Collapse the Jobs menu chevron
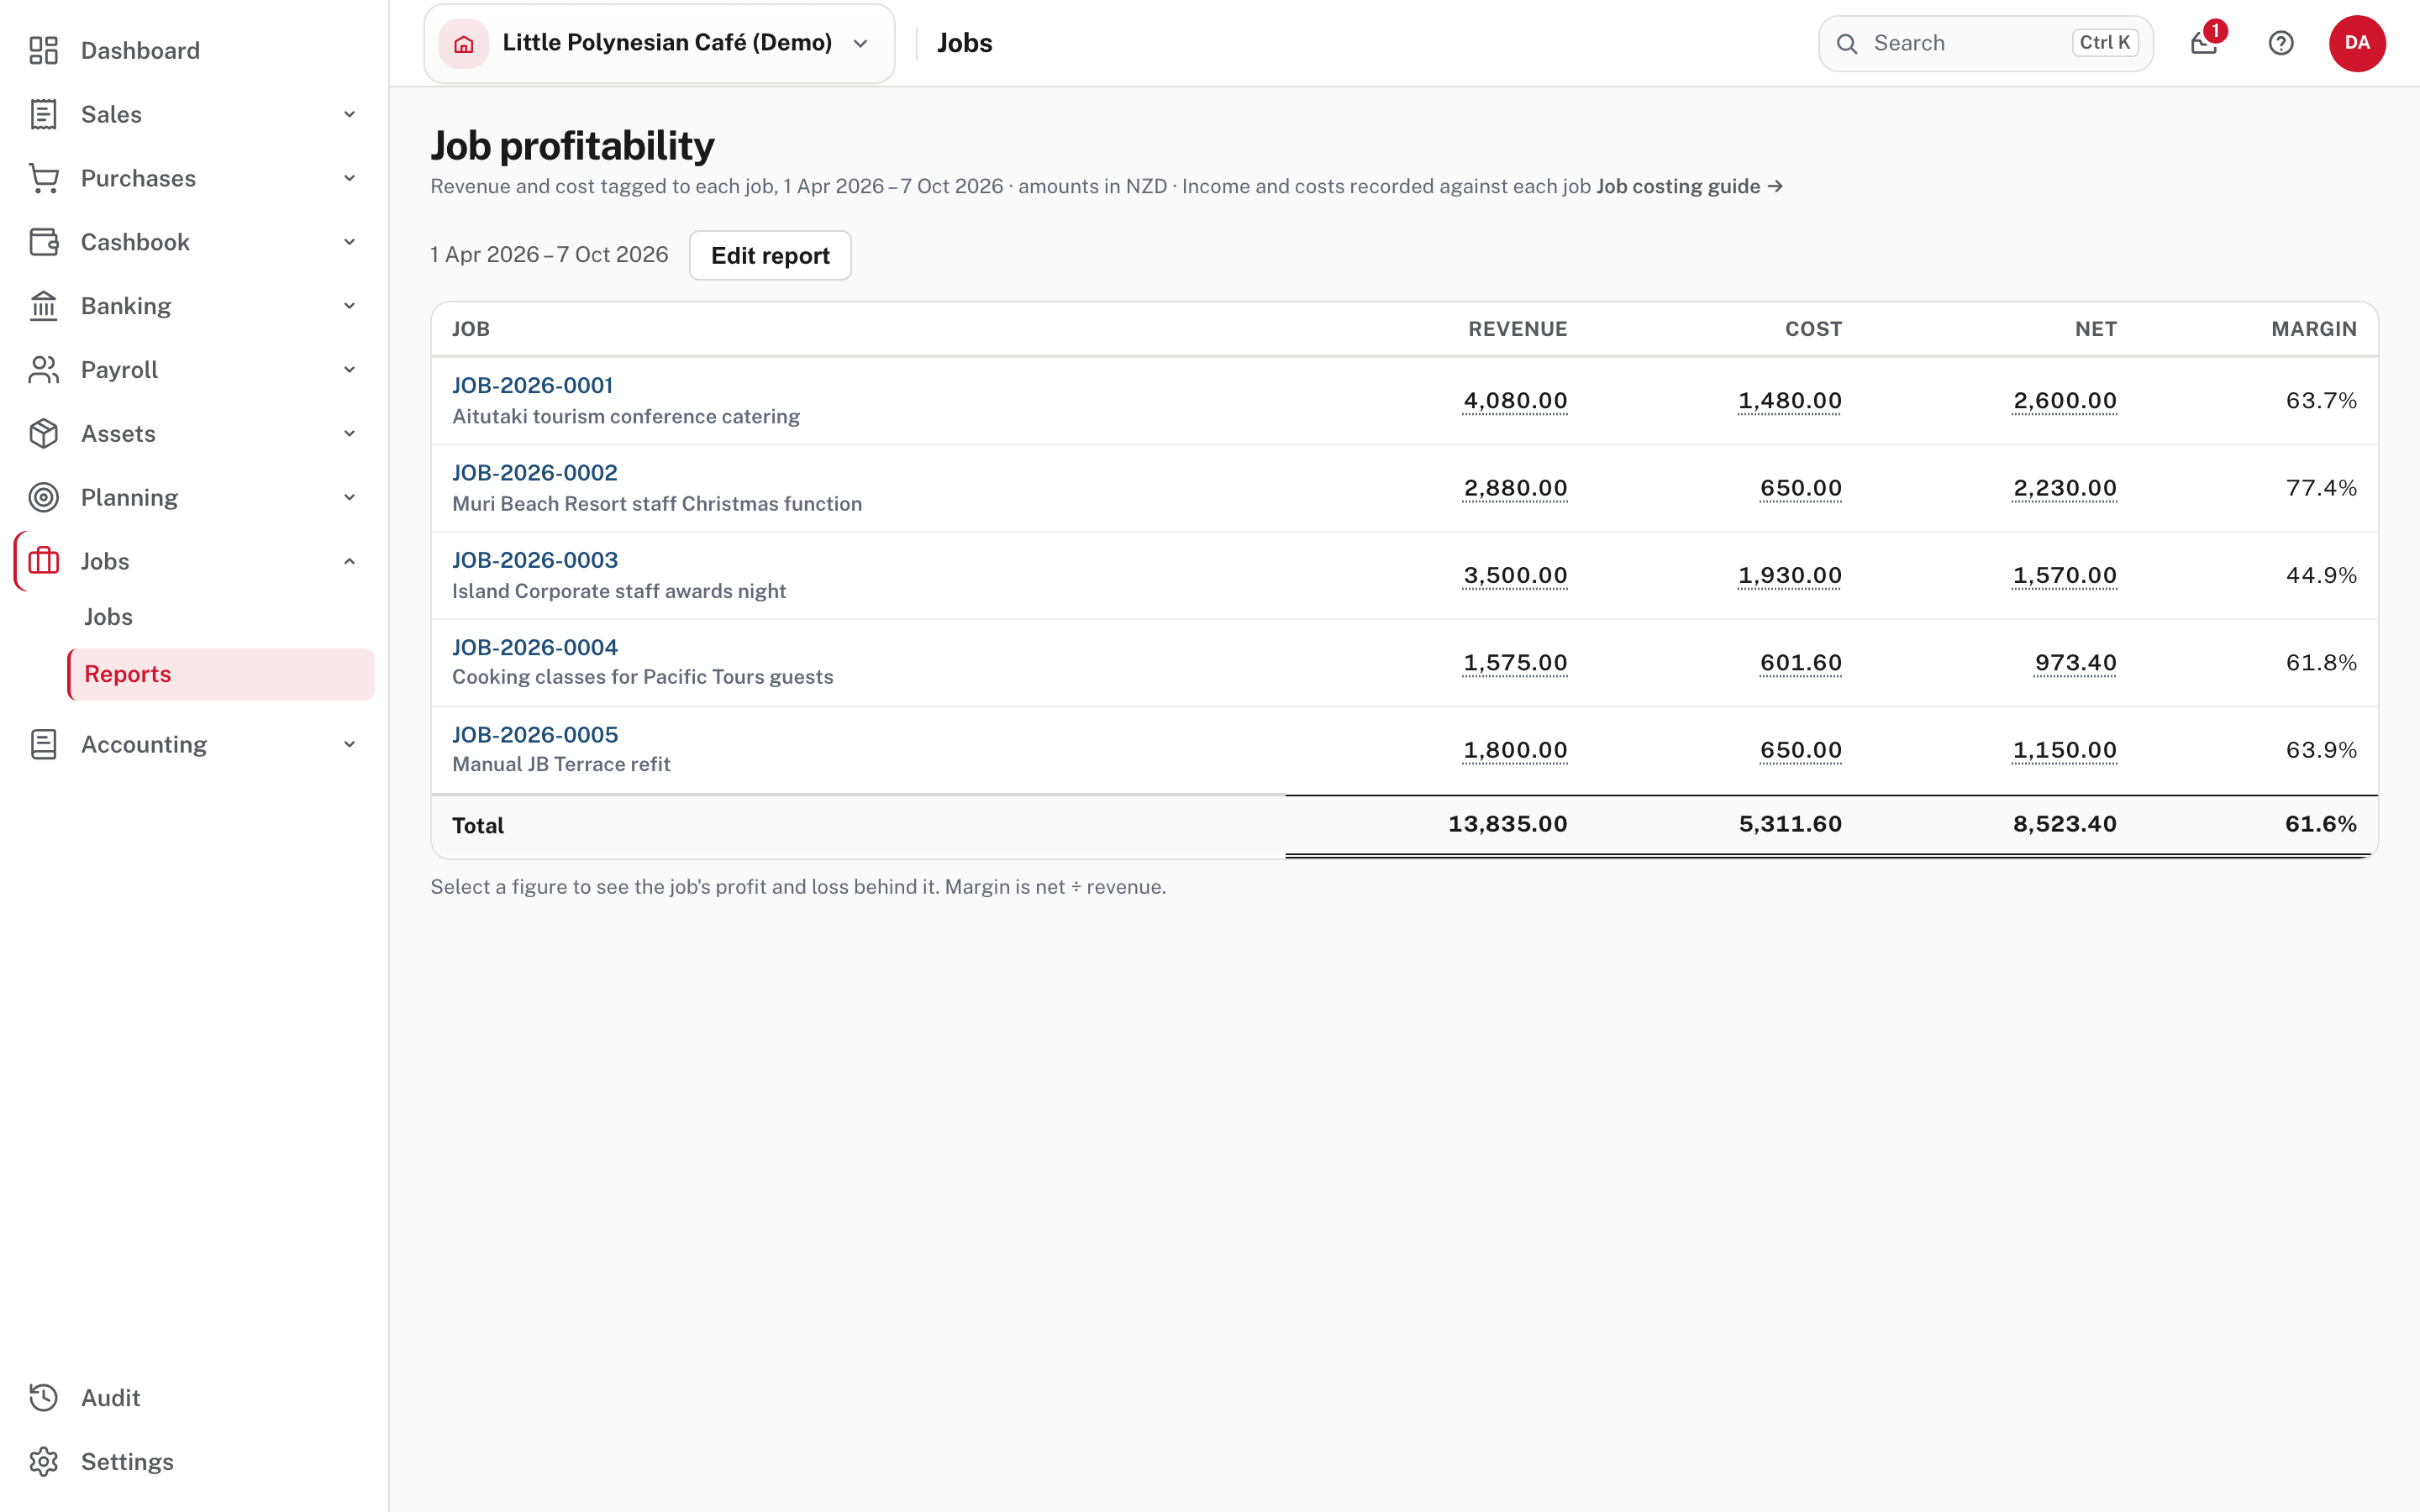 (349, 561)
